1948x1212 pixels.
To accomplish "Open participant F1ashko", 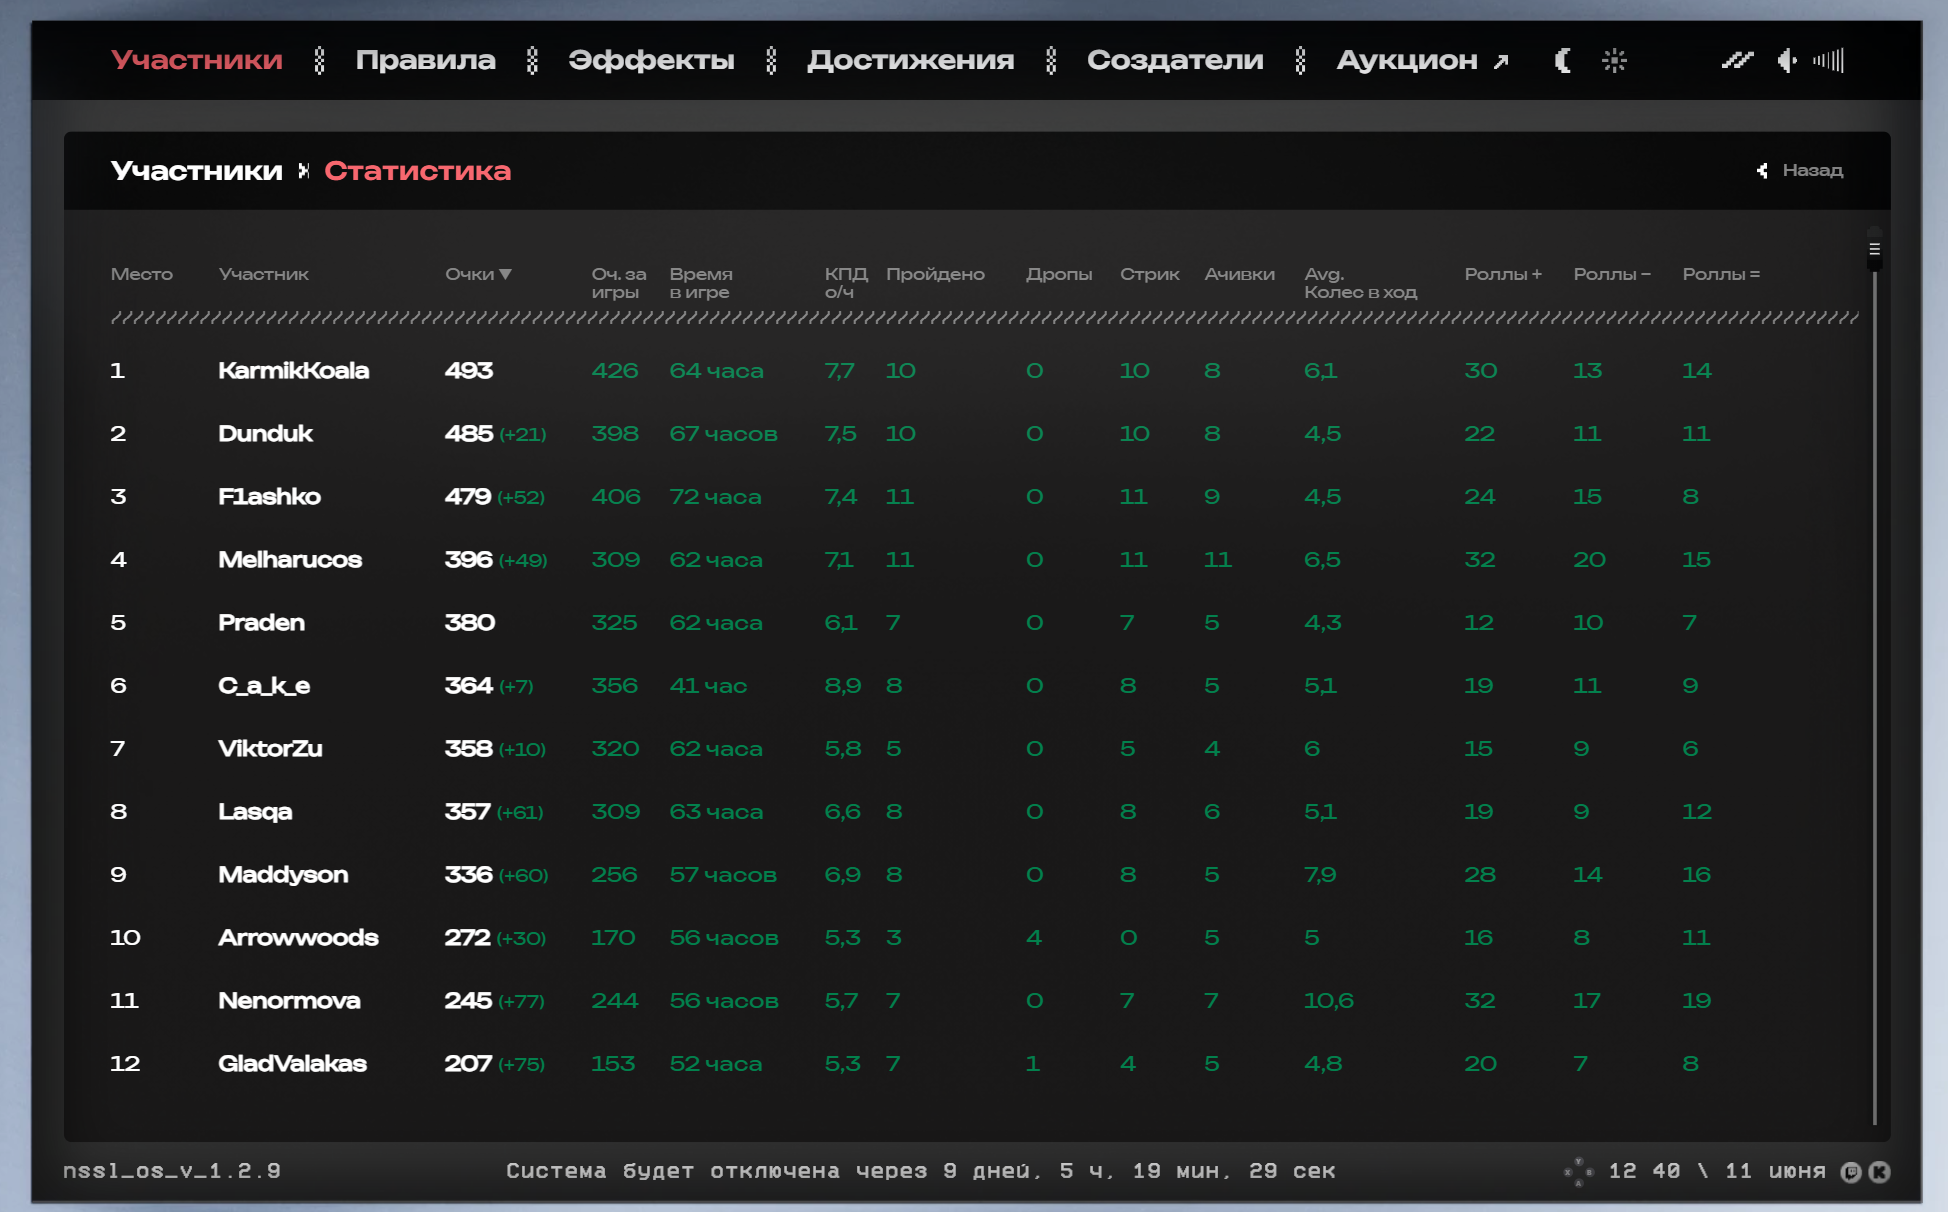I will 270,497.
